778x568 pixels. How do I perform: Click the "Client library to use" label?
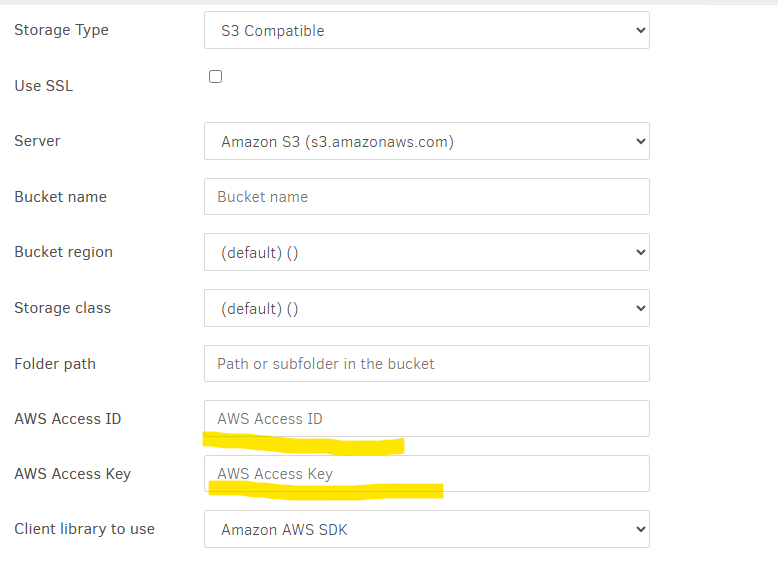pos(84,529)
